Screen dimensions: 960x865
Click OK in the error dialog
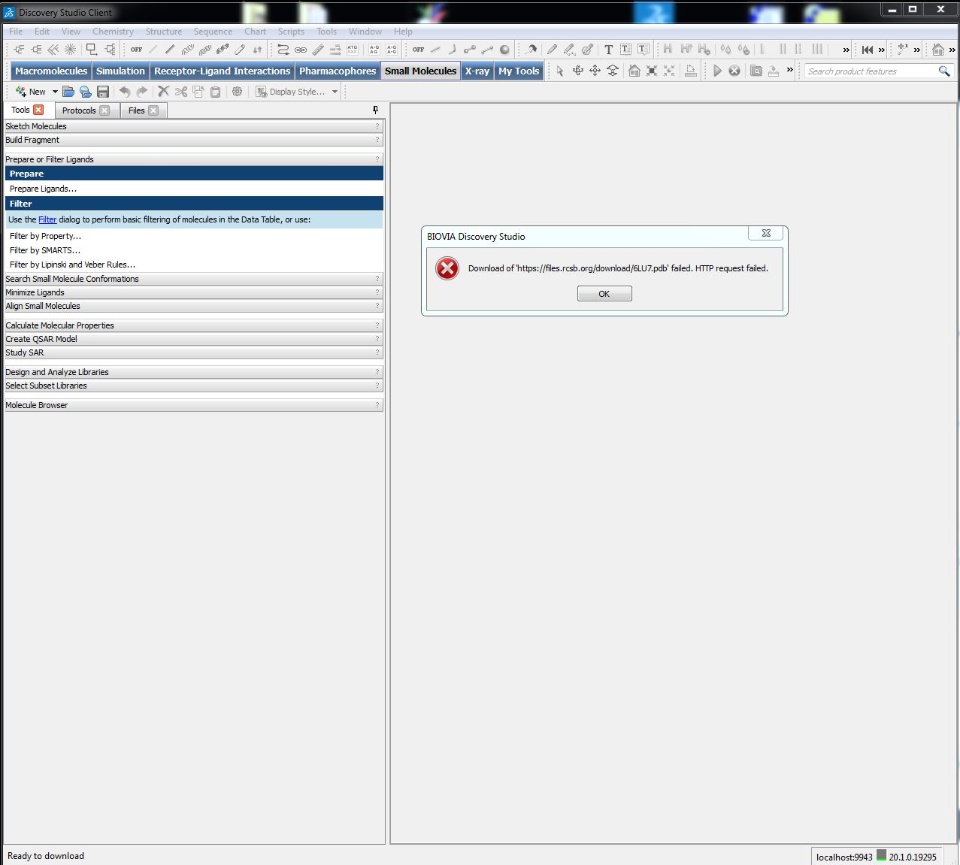(604, 294)
